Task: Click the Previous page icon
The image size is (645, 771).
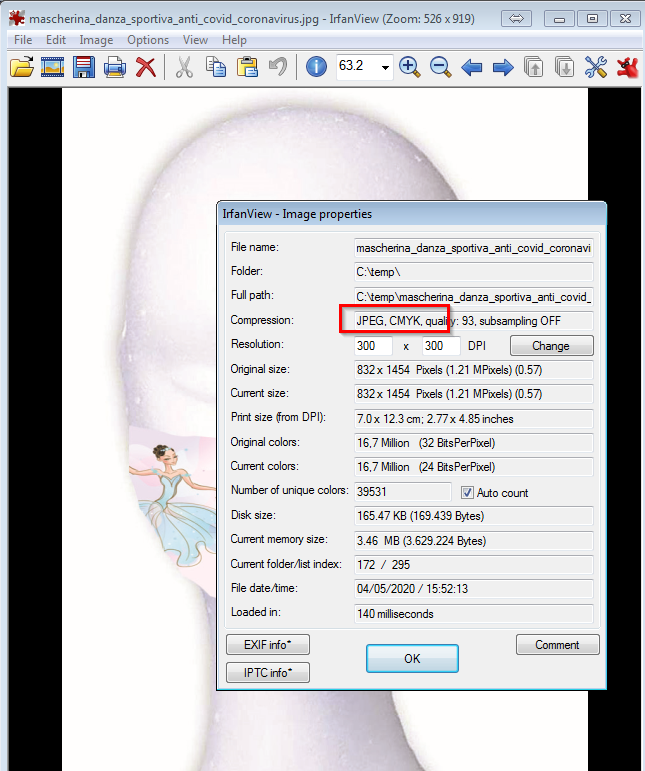Action: pyautogui.click(x=533, y=67)
